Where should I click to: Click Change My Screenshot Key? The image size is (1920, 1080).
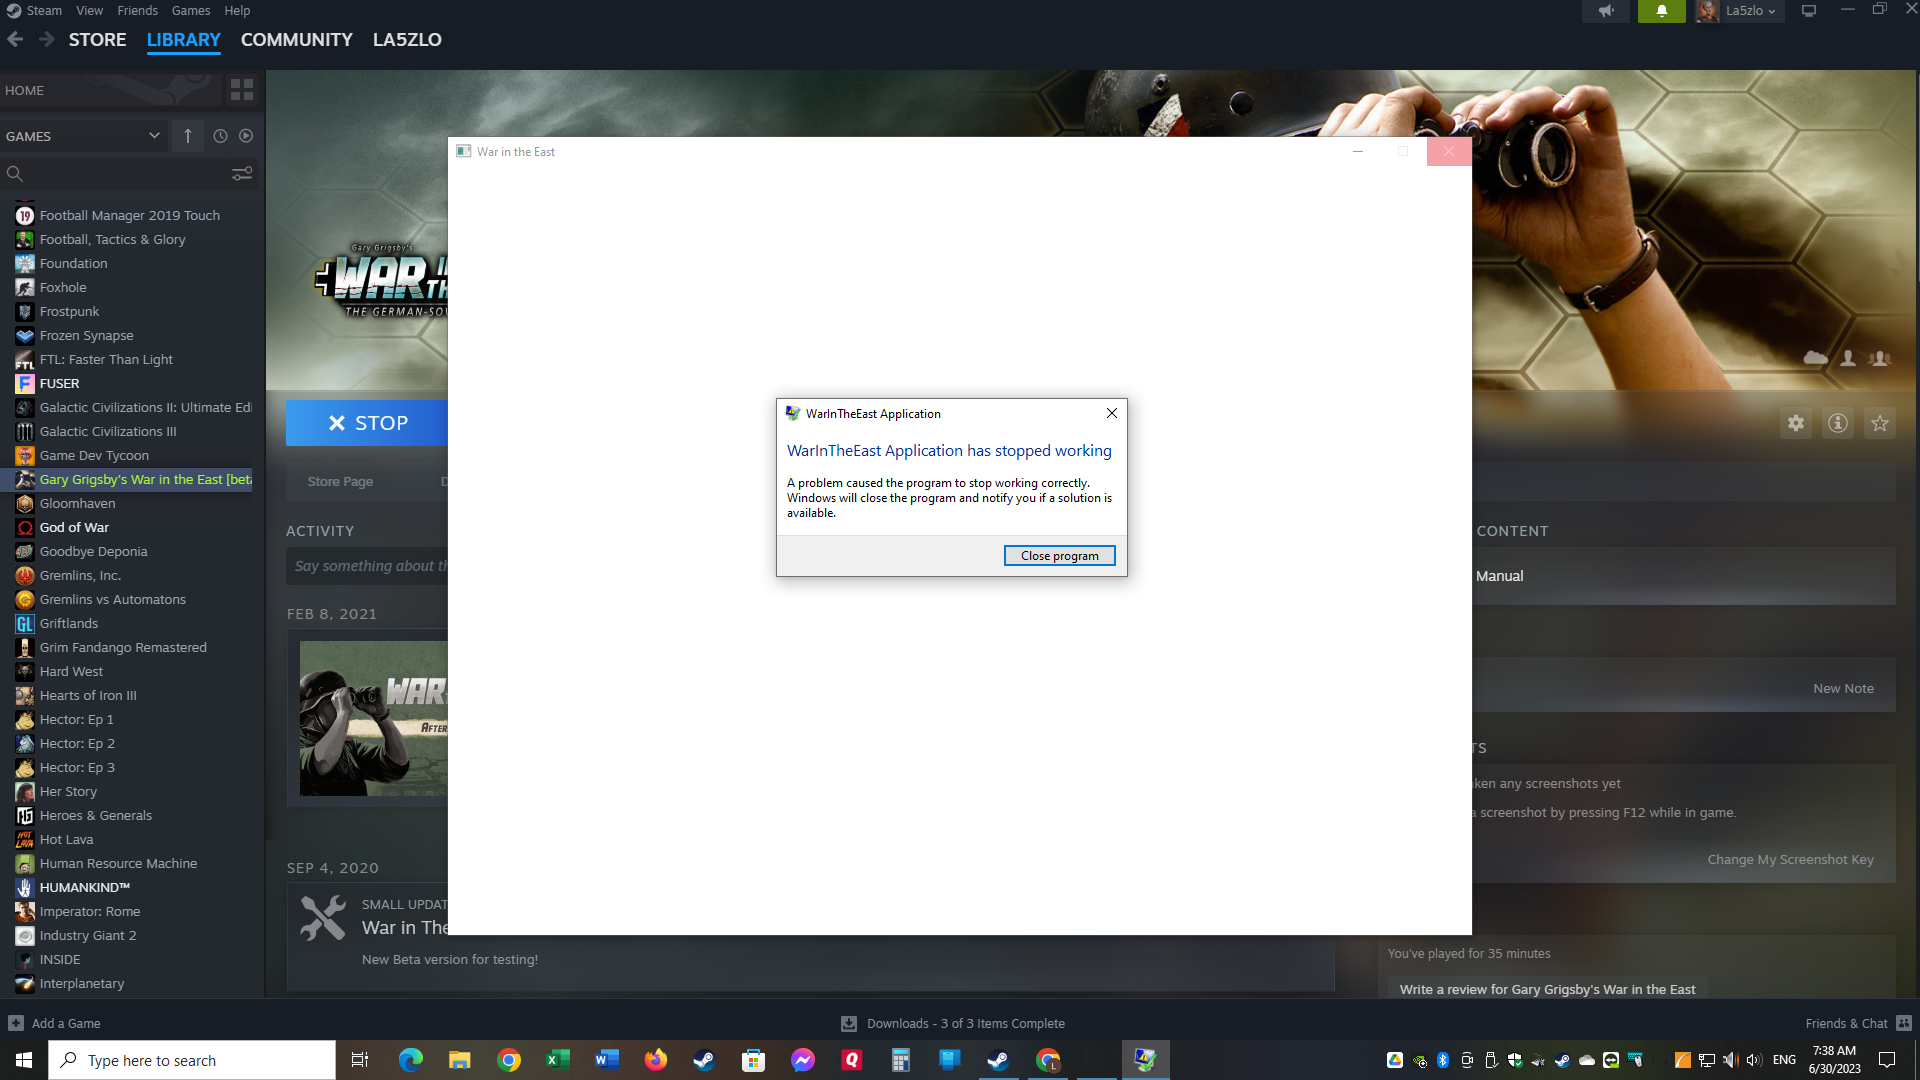1790,859
